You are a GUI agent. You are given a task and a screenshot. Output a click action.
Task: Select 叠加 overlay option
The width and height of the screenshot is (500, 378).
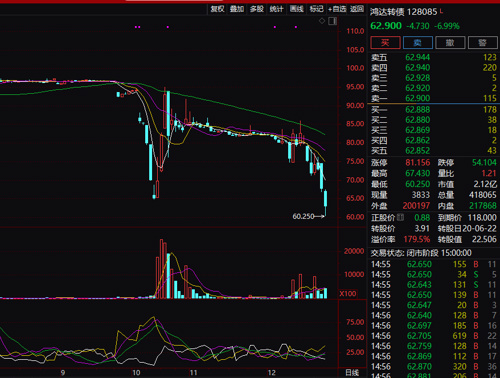coord(237,9)
